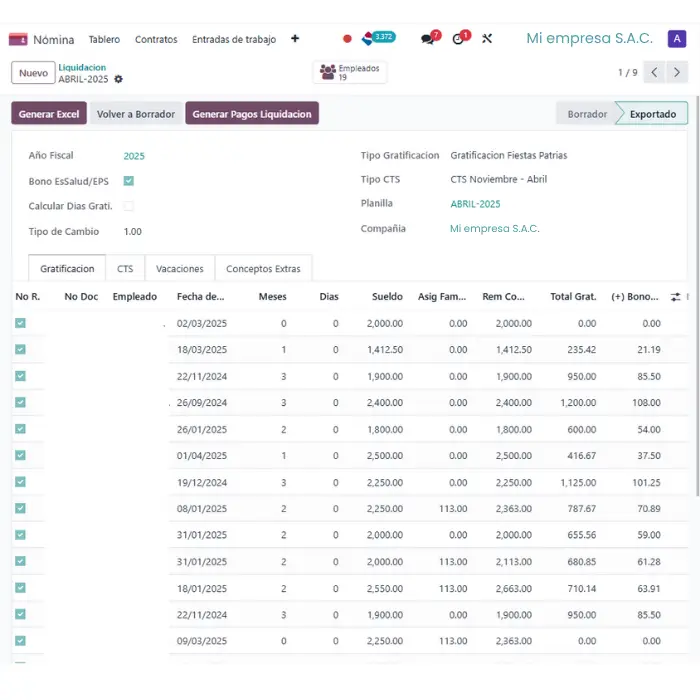700x700 pixels.
Task: Enable the Calcular Dias Grati. checkbox
Action: (x=128, y=206)
